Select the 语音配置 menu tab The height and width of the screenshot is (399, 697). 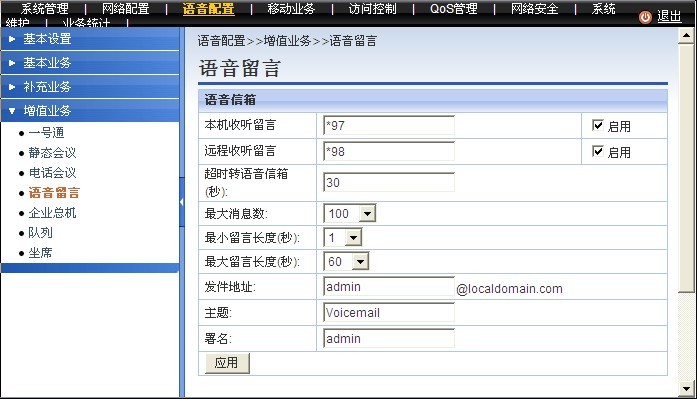click(x=208, y=9)
